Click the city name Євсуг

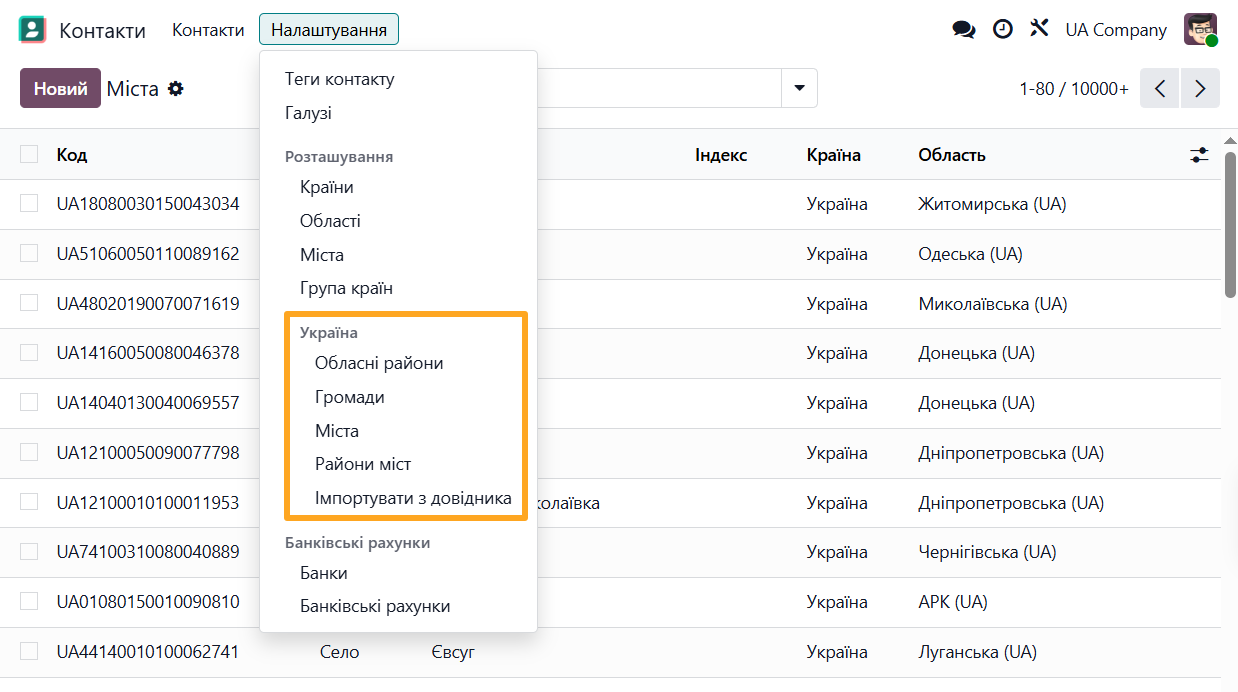coord(453,652)
